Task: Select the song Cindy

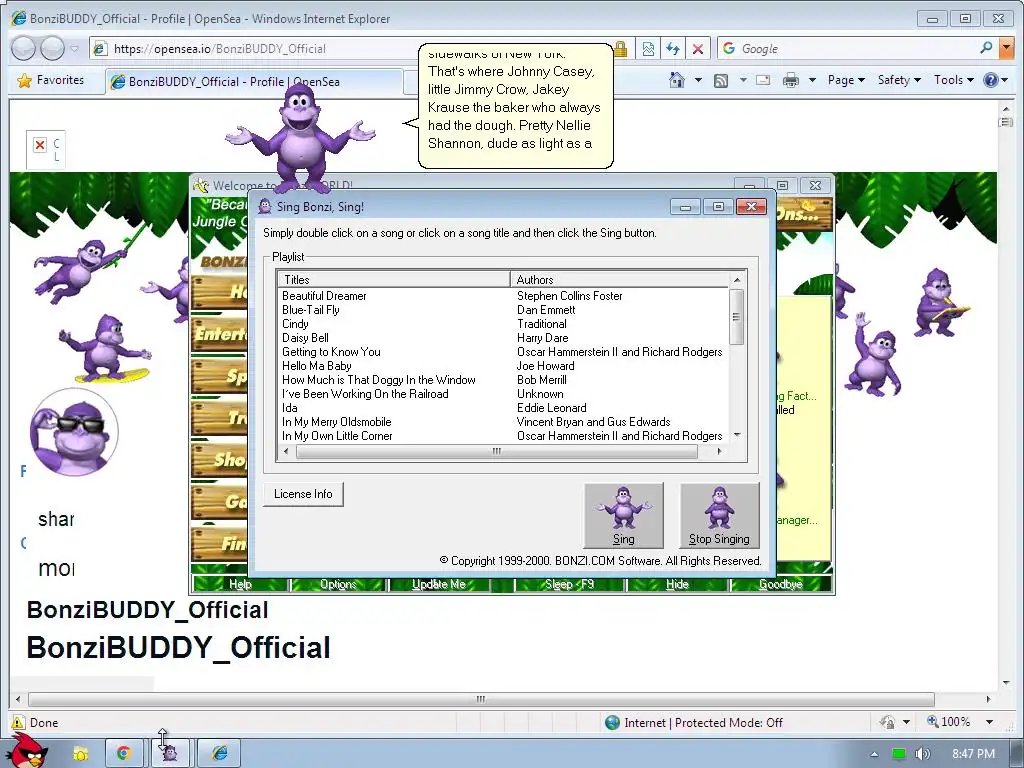Action: coord(295,324)
